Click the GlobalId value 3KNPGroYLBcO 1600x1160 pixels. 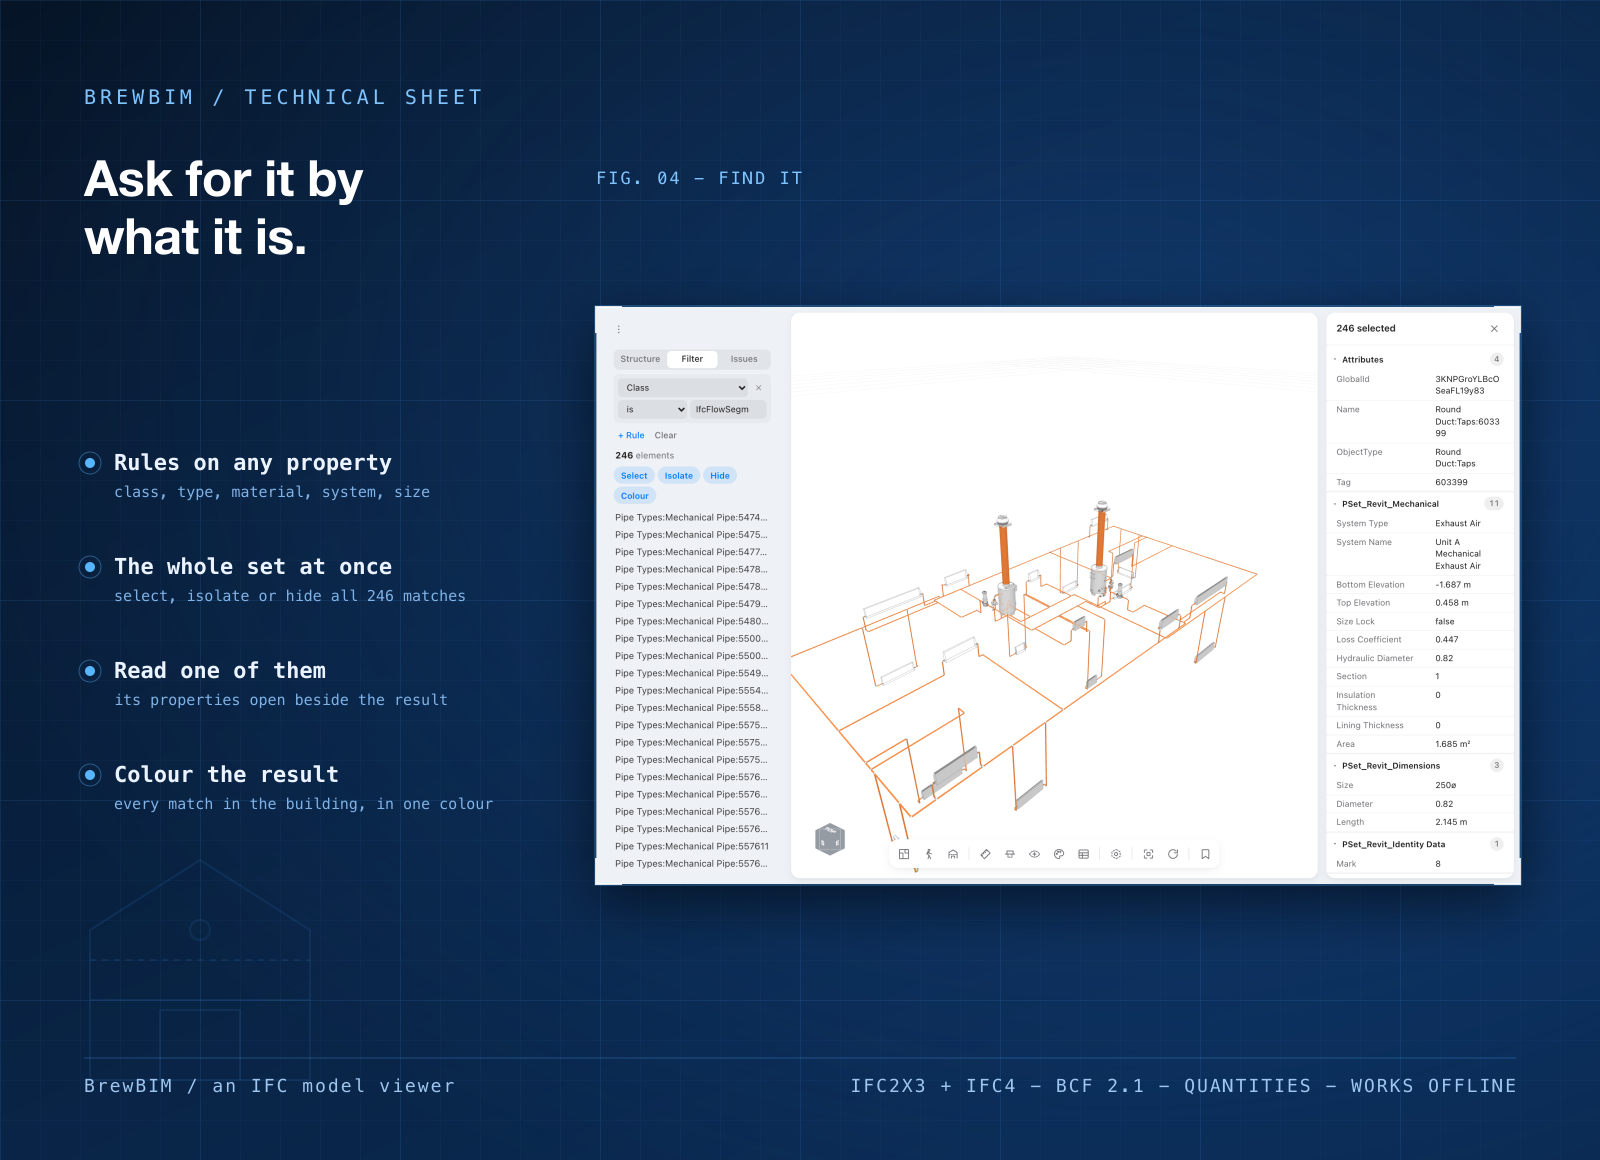(x=1467, y=379)
